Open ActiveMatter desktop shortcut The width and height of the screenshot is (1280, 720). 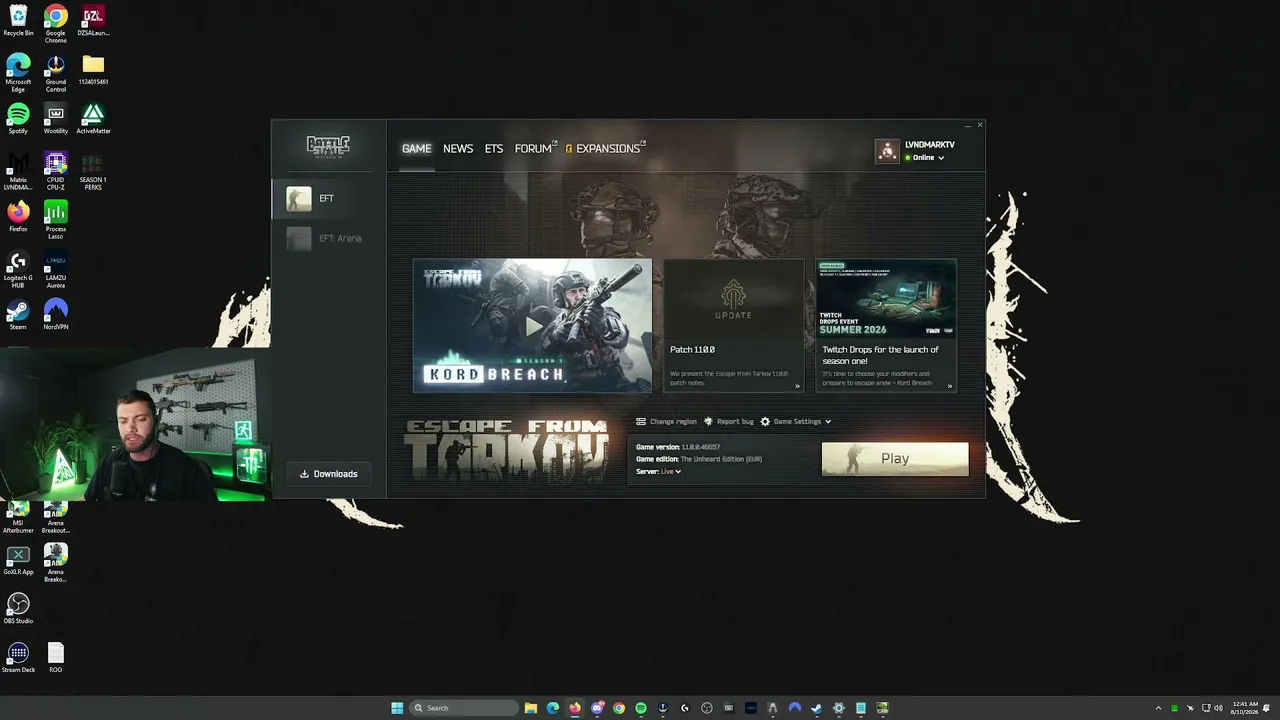[x=93, y=119]
